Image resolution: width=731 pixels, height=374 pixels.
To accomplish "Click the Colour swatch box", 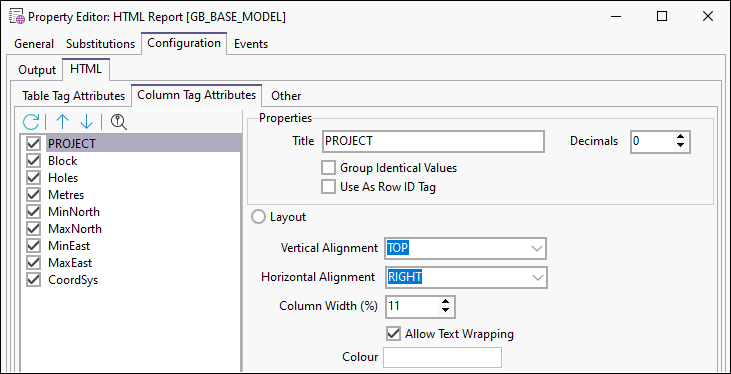I will pos(442,358).
